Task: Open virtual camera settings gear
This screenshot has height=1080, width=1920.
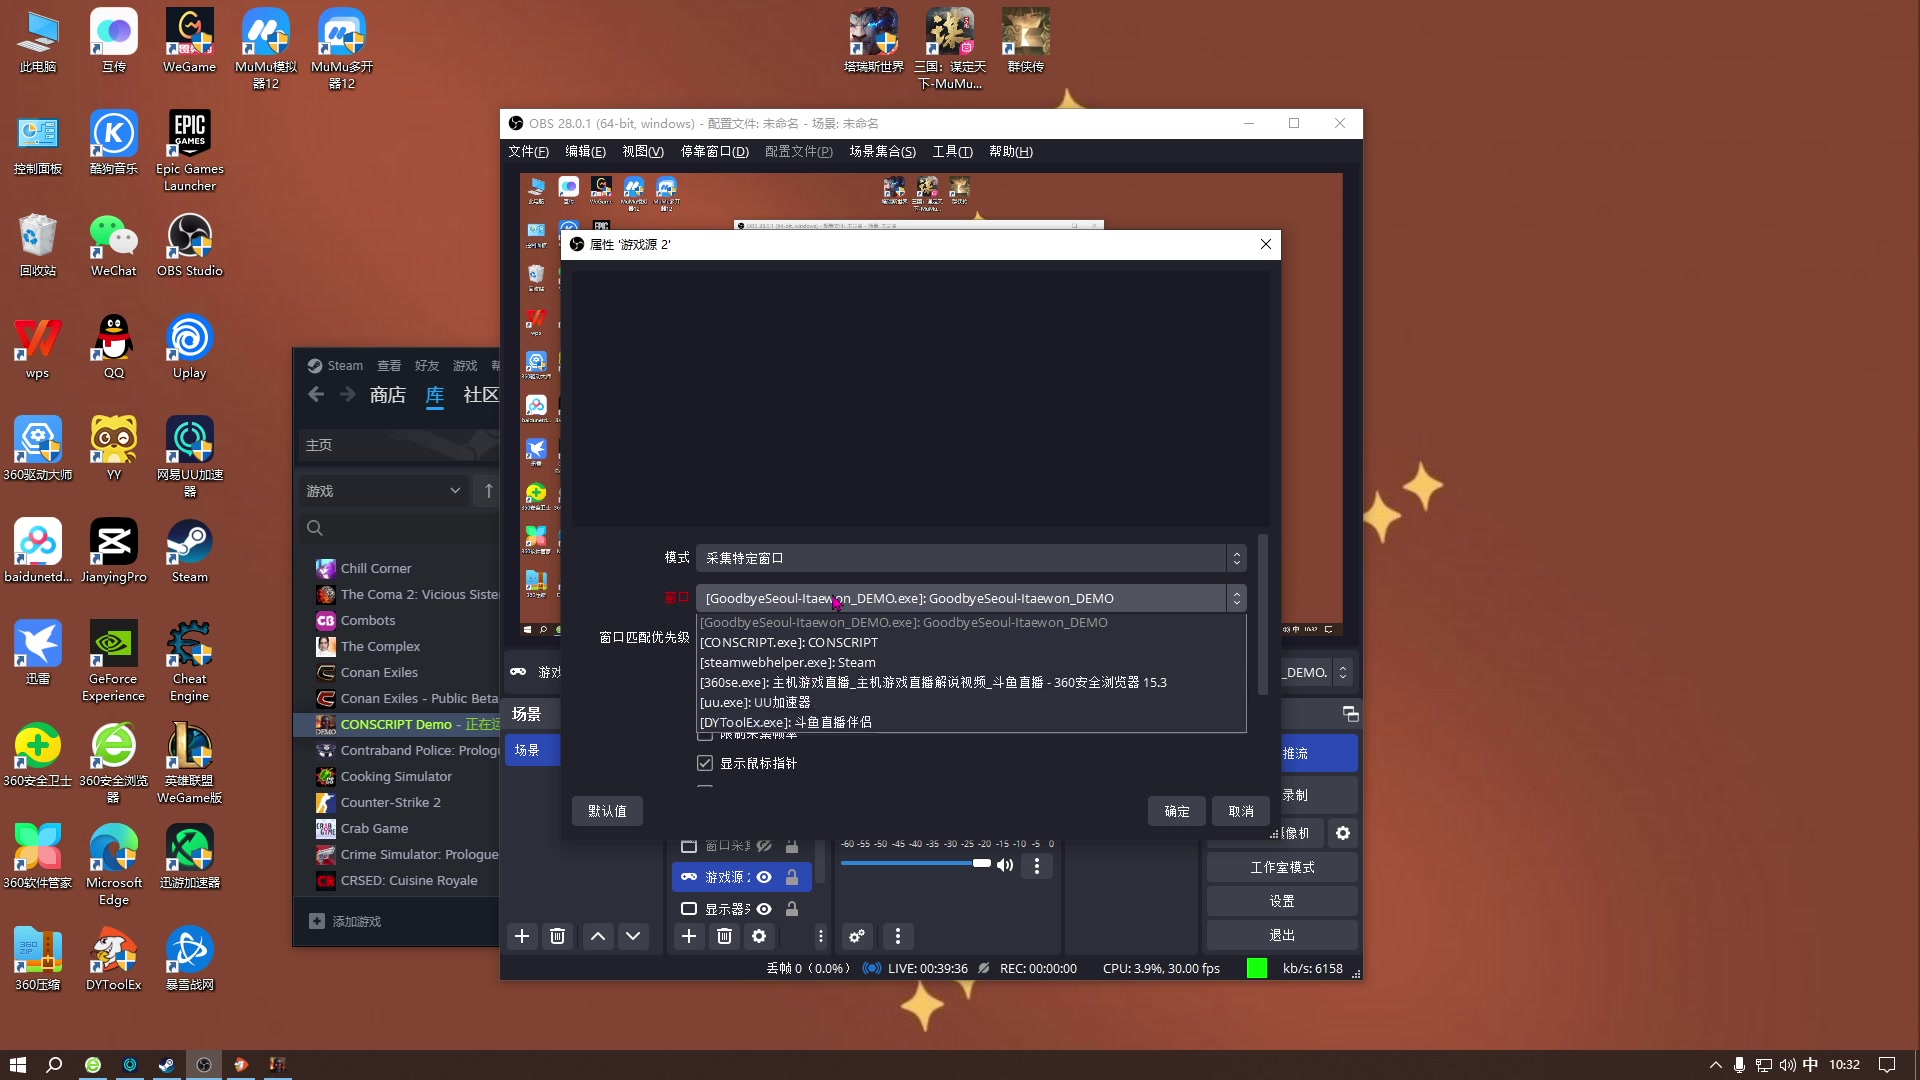Action: point(1343,833)
